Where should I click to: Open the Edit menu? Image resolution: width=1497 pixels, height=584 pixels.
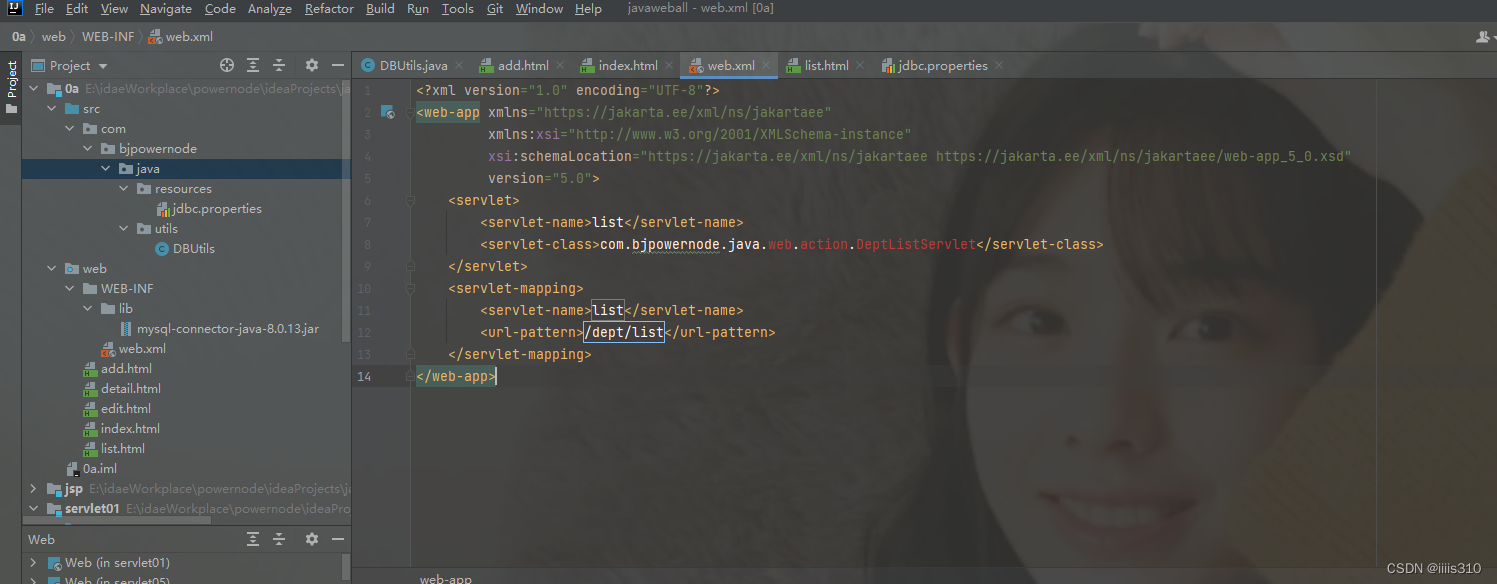click(x=77, y=9)
